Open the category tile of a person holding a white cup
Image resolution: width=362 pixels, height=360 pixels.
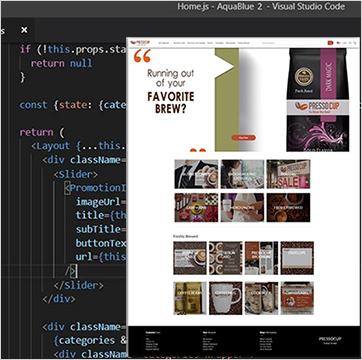pyautogui.click(x=242, y=207)
